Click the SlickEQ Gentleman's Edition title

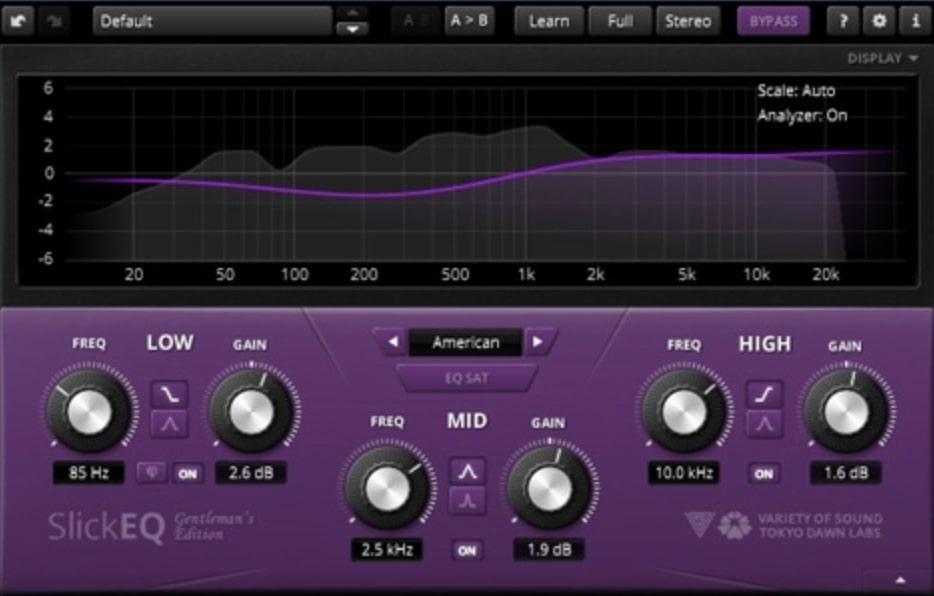[151, 527]
